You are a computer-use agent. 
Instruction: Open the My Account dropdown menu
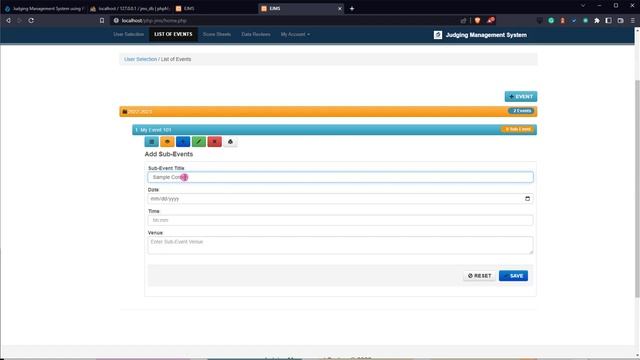pyautogui.click(x=295, y=34)
